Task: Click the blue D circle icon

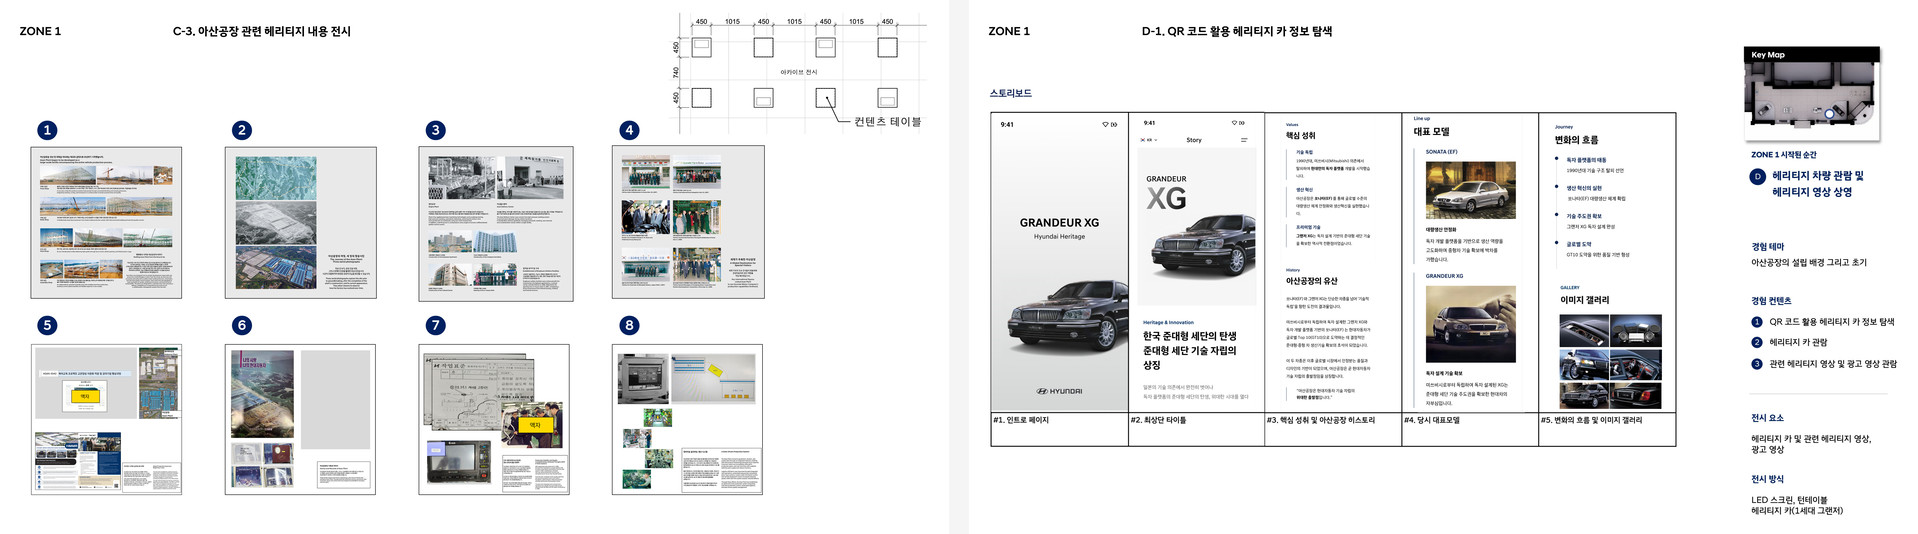Action: click(1758, 176)
